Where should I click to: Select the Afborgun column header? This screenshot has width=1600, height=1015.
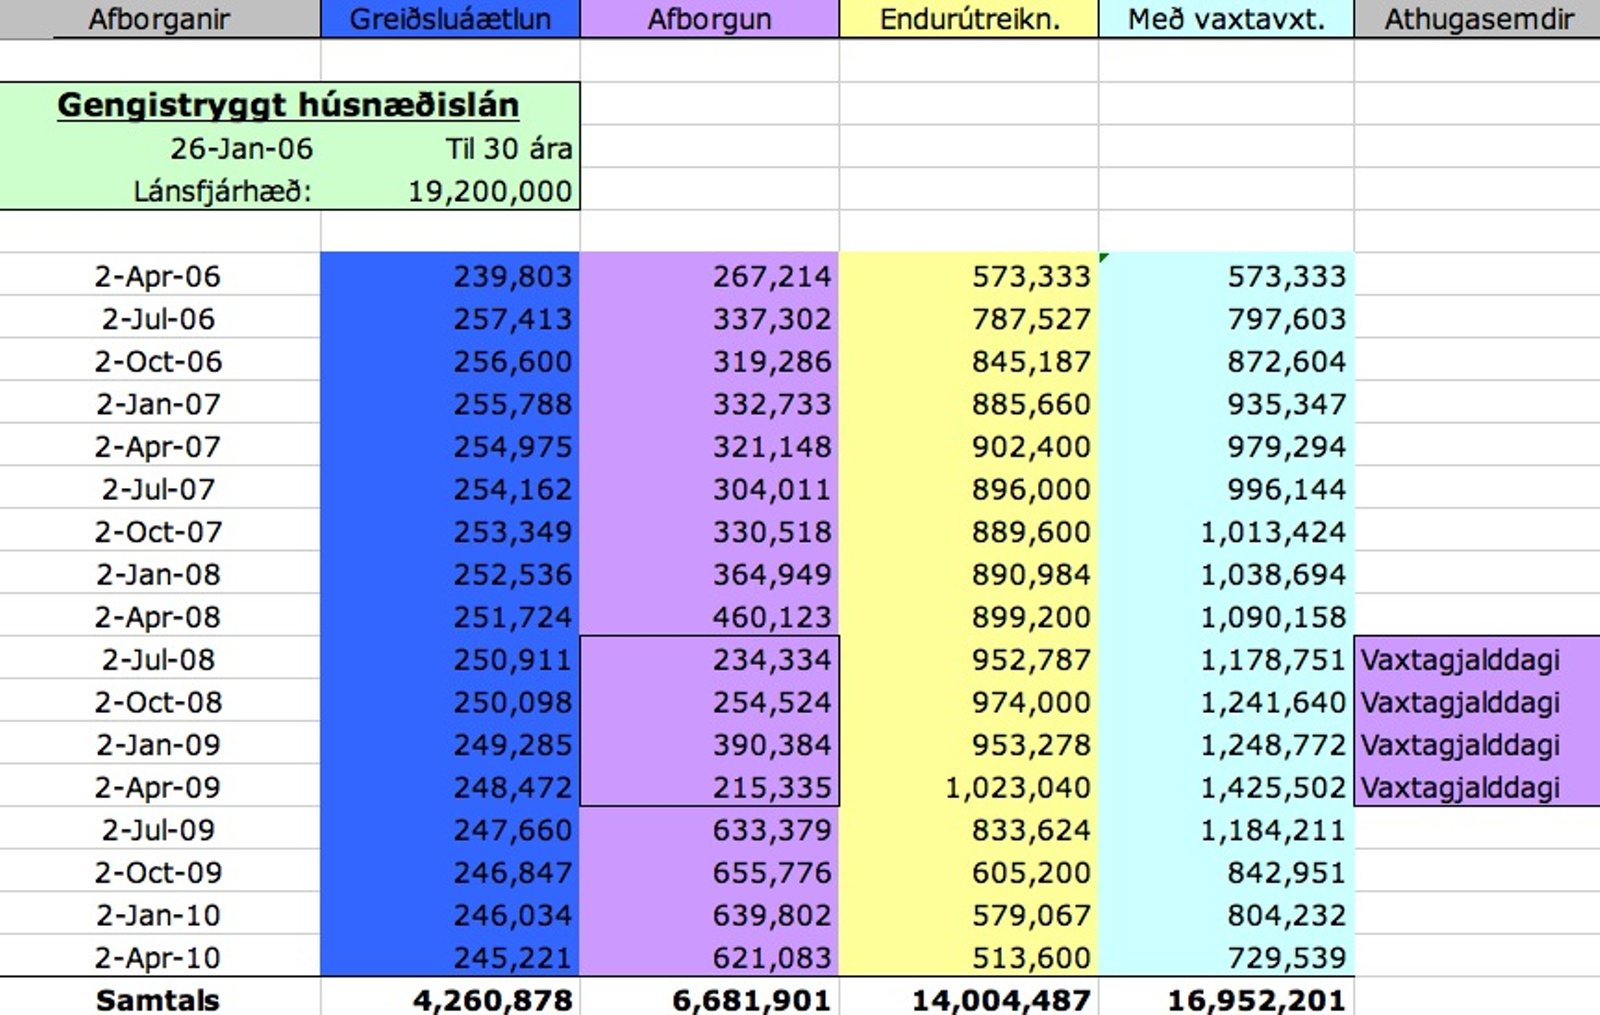coord(709,19)
